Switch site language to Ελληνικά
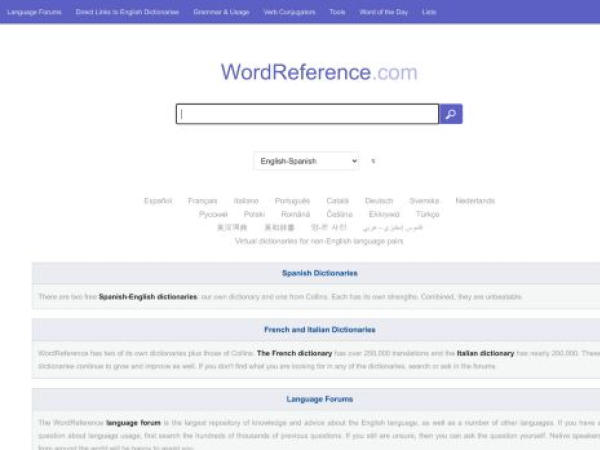The image size is (600, 450). pos(384,214)
